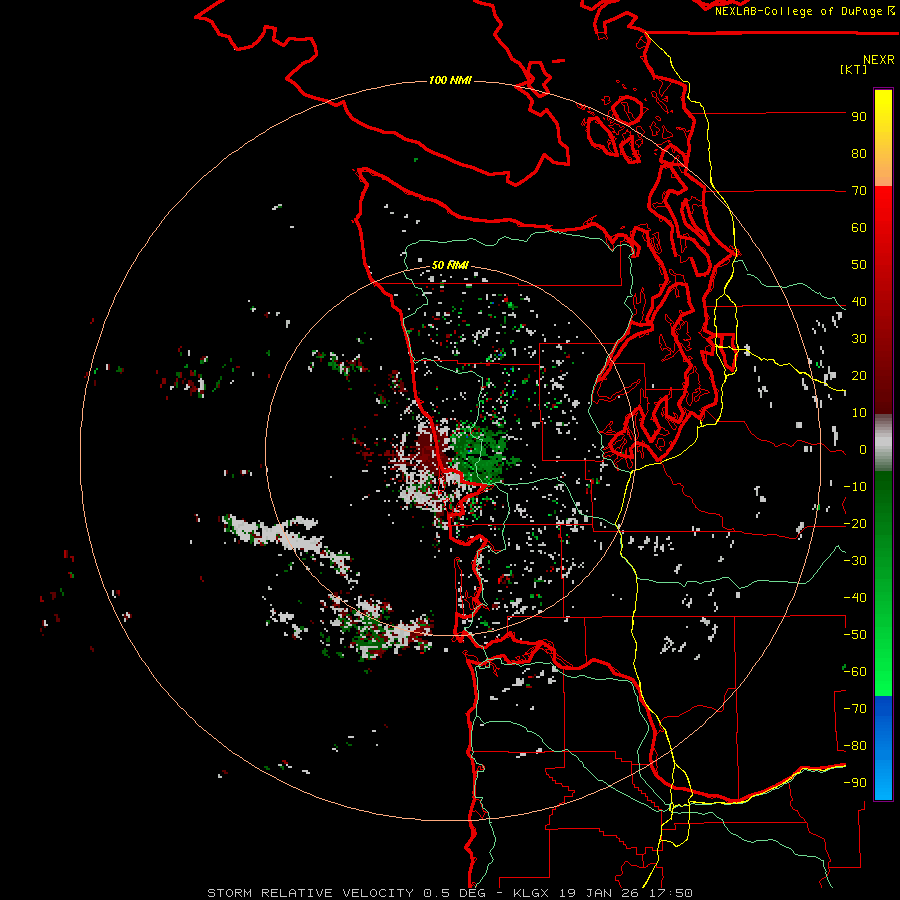This screenshot has height=900, width=900.
Task: Click the KLGX station identifier
Action: pyautogui.click(x=532, y=893)
